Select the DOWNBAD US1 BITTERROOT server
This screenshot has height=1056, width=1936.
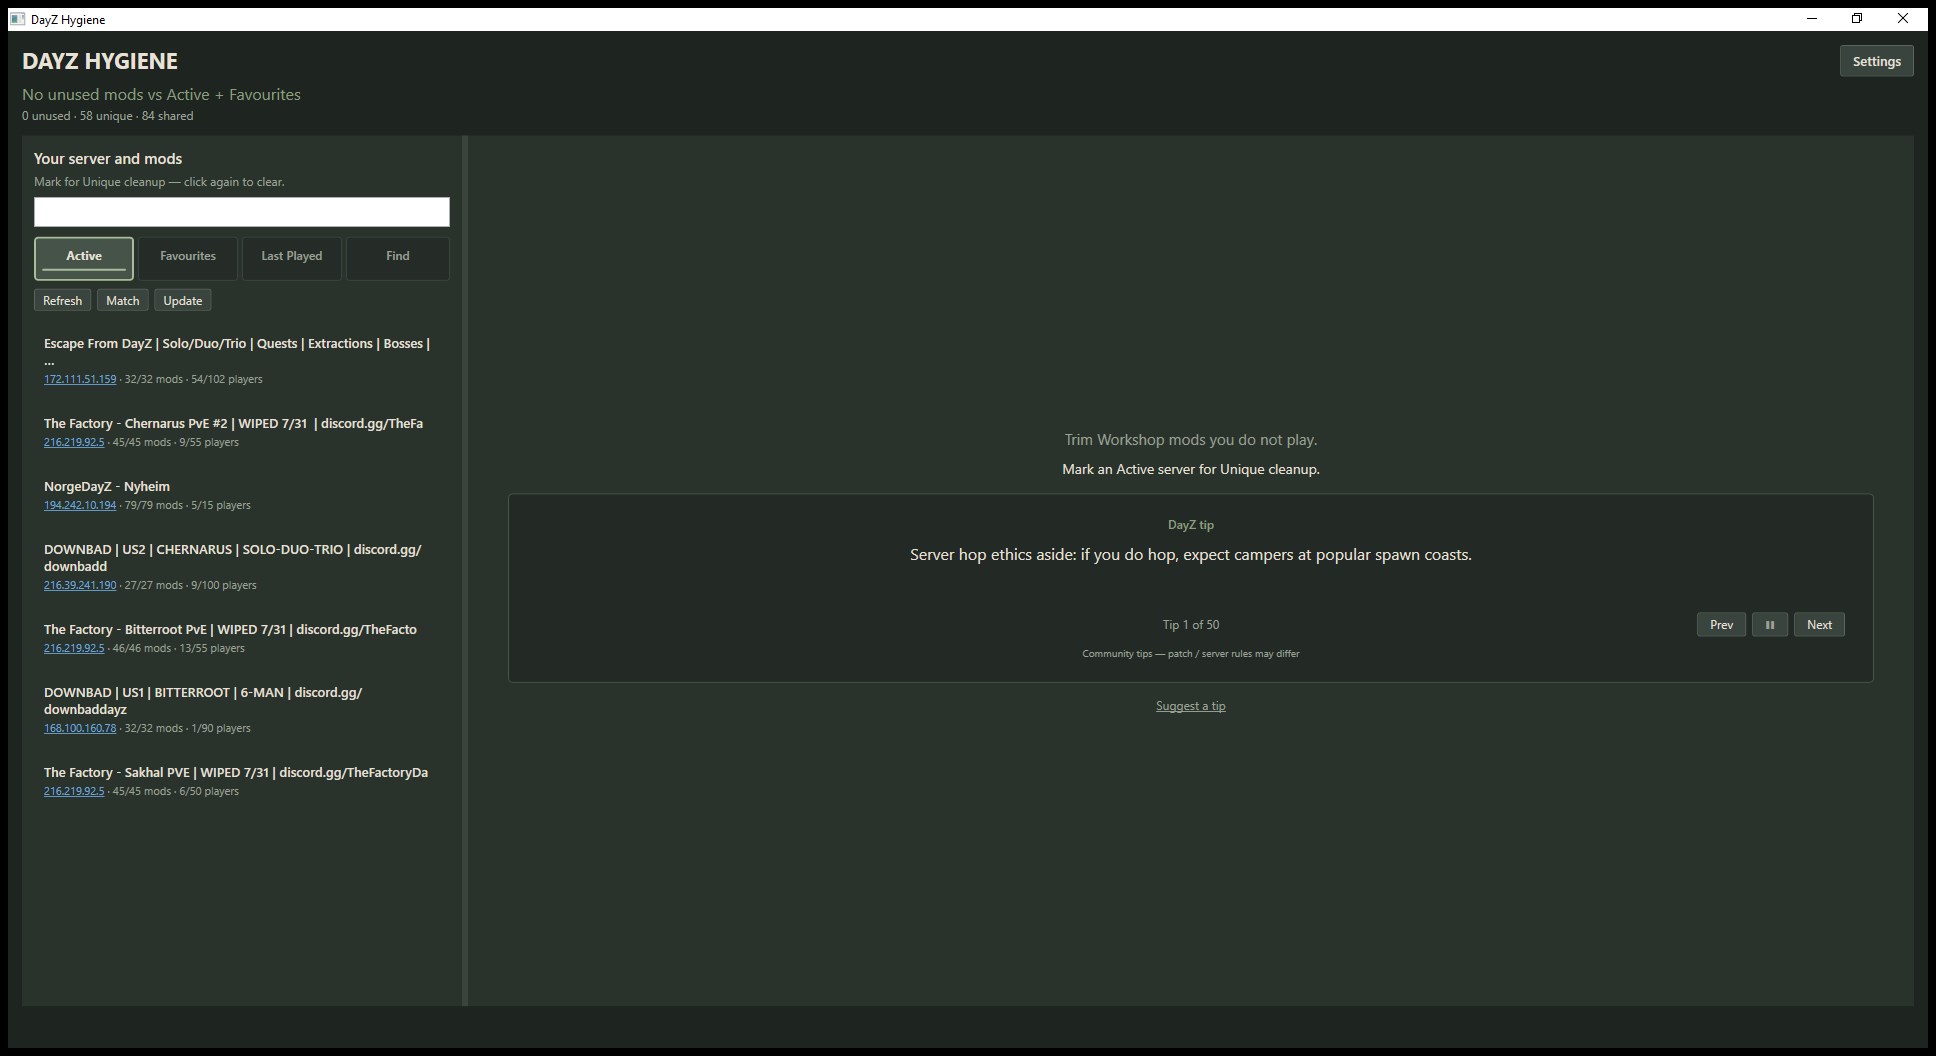[x=242, y=710]
